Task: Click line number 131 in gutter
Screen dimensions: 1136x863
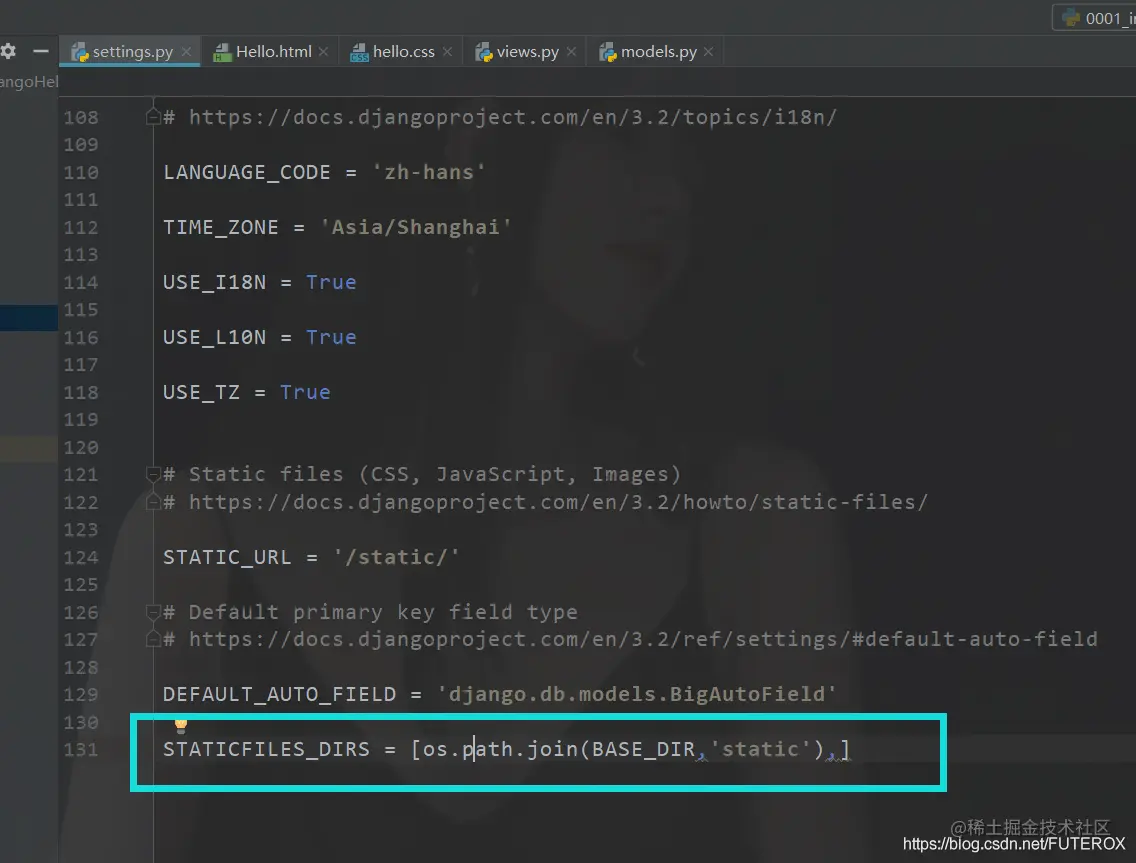Action: (80, 749)
